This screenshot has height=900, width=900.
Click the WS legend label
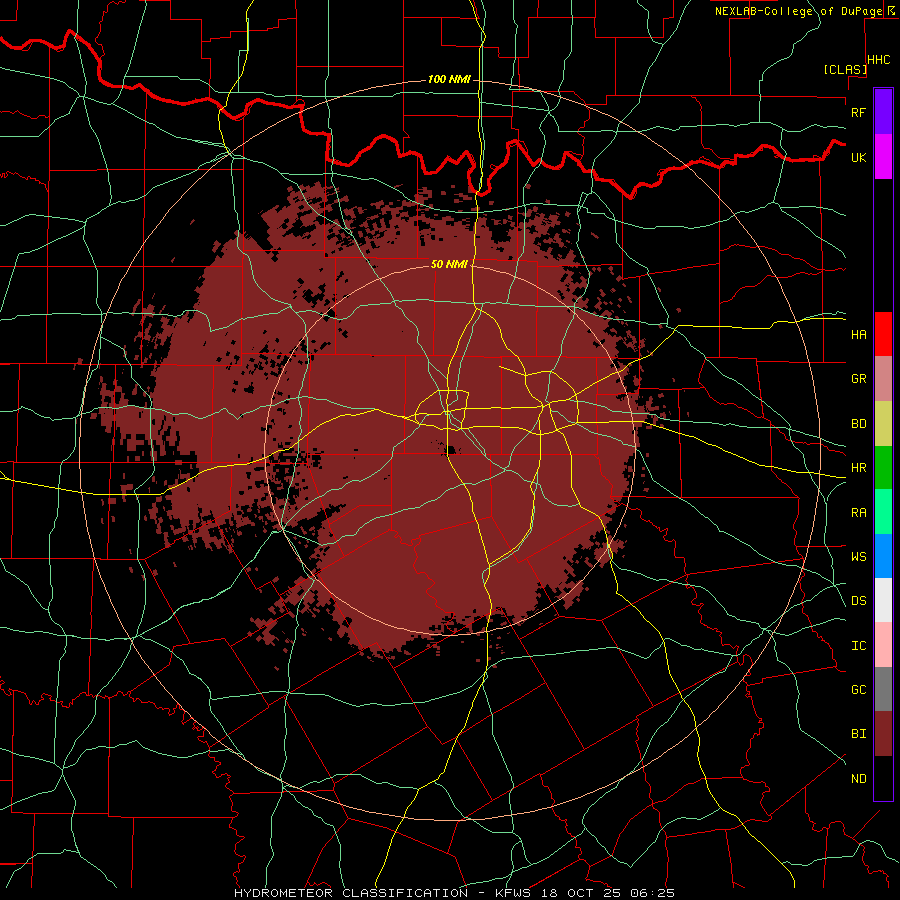(x=858, y=557)
